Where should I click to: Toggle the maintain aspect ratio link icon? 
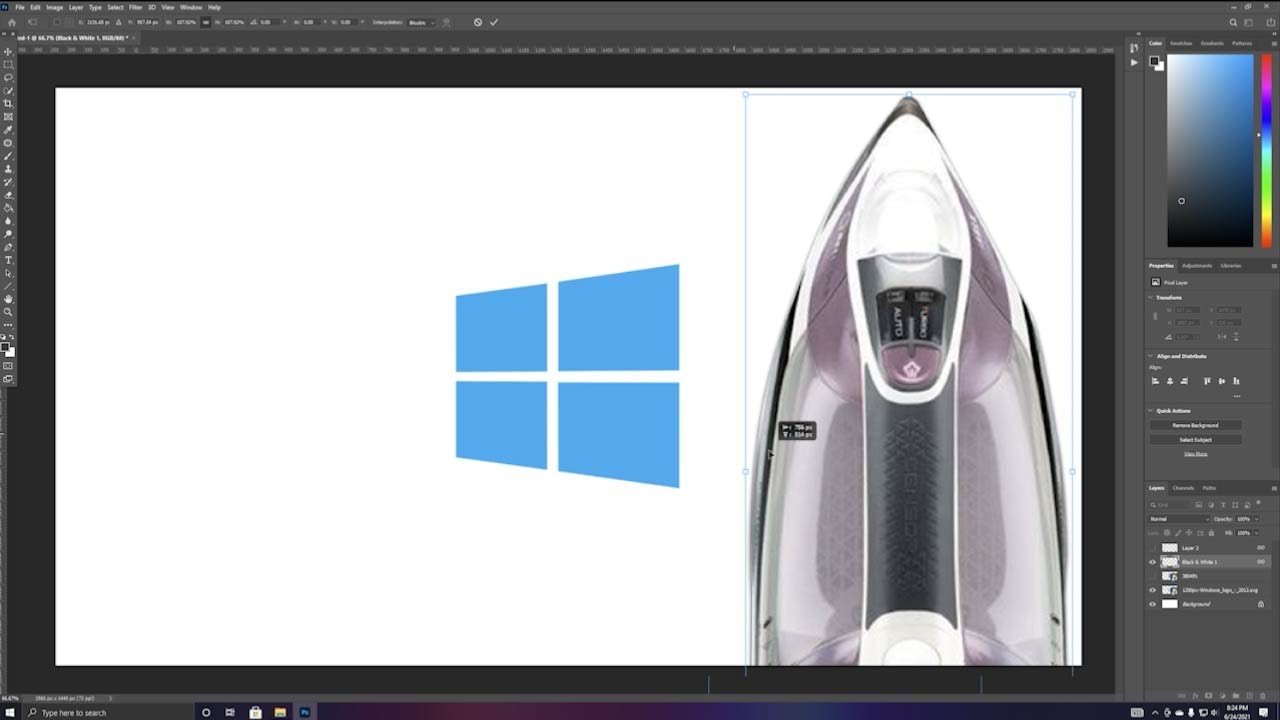point(206,22)
